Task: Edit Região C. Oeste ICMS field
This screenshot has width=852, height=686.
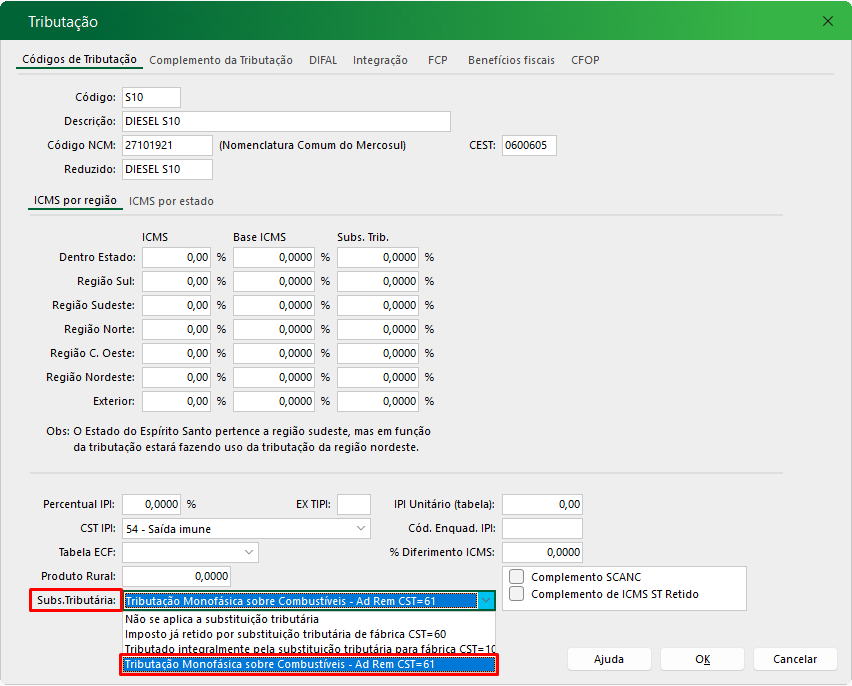Action: point(177,353)
